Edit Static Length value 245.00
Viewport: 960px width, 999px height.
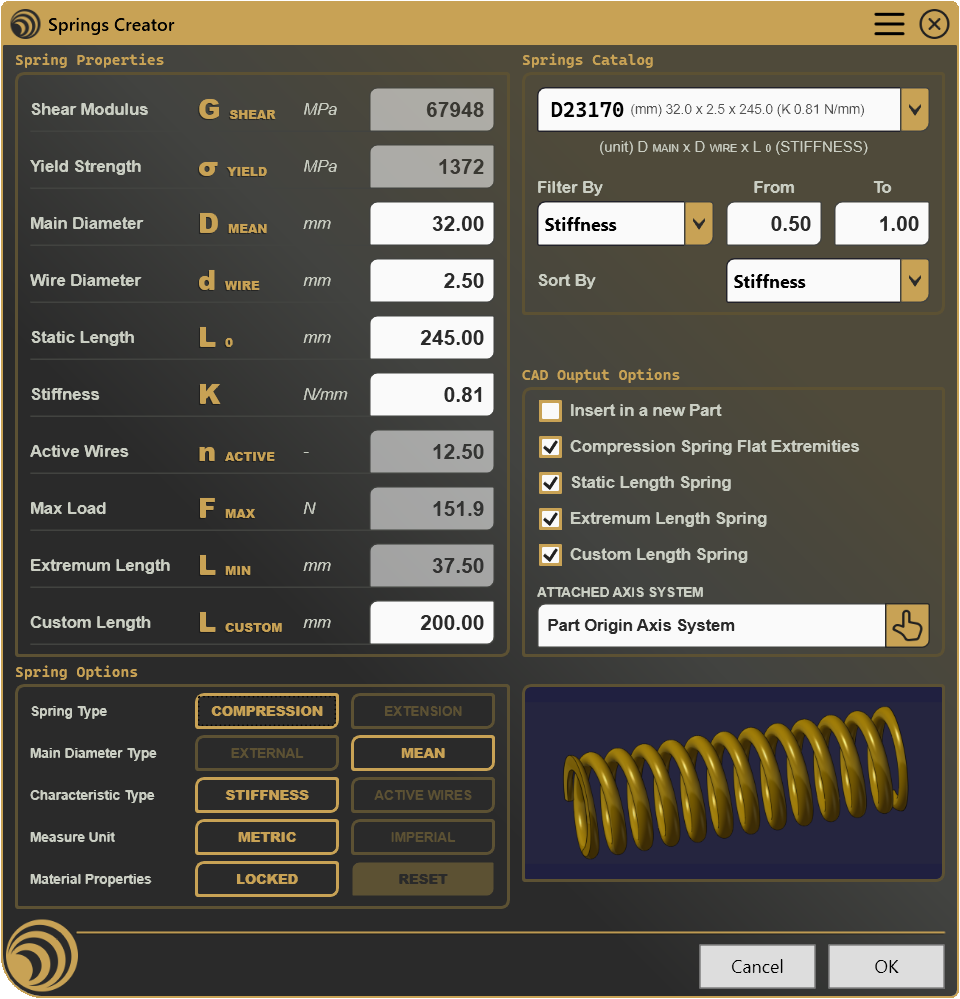pos(432,338)
